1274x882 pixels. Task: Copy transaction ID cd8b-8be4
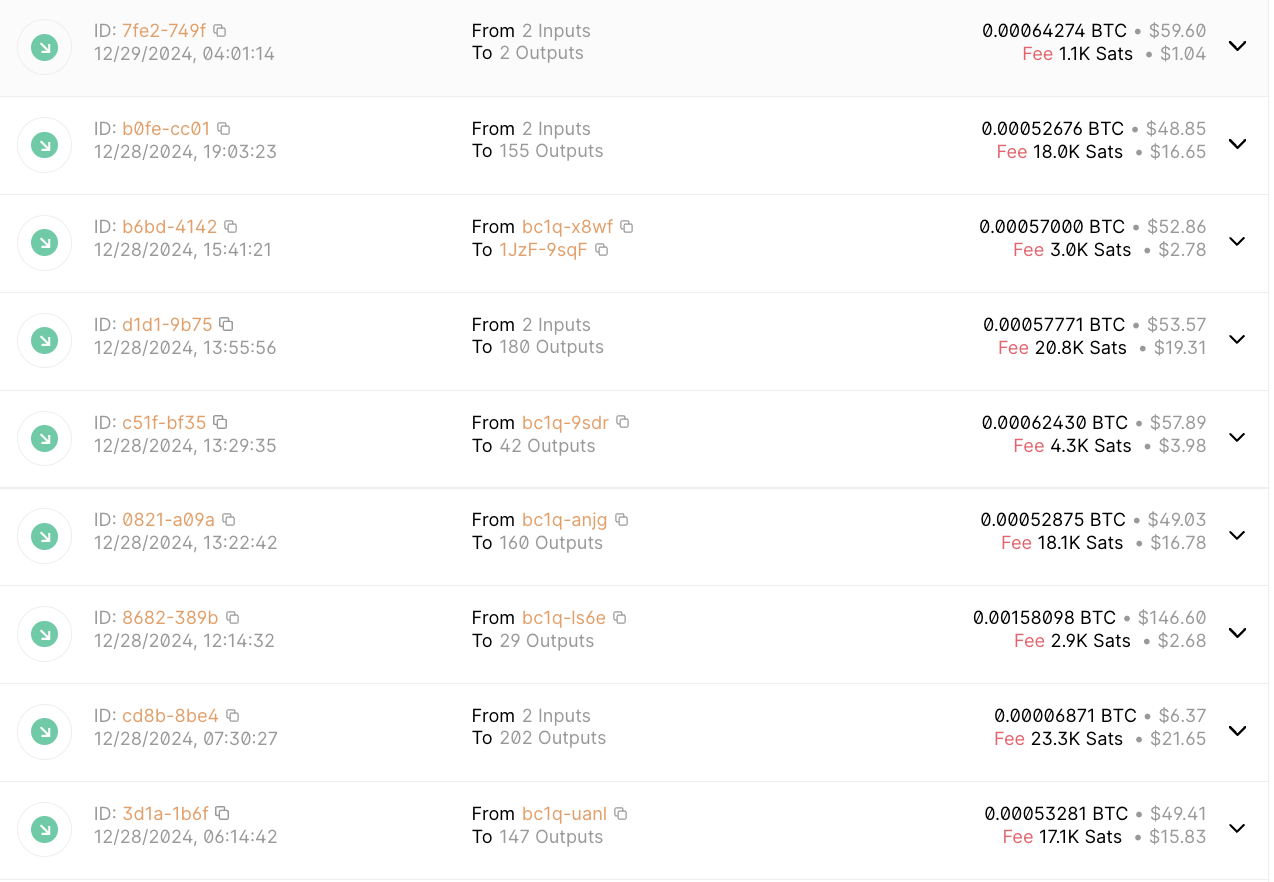[233, 716]
